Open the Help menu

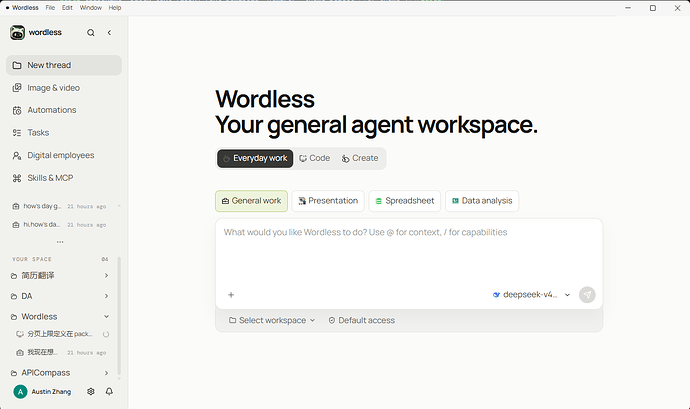pos(115,8)
